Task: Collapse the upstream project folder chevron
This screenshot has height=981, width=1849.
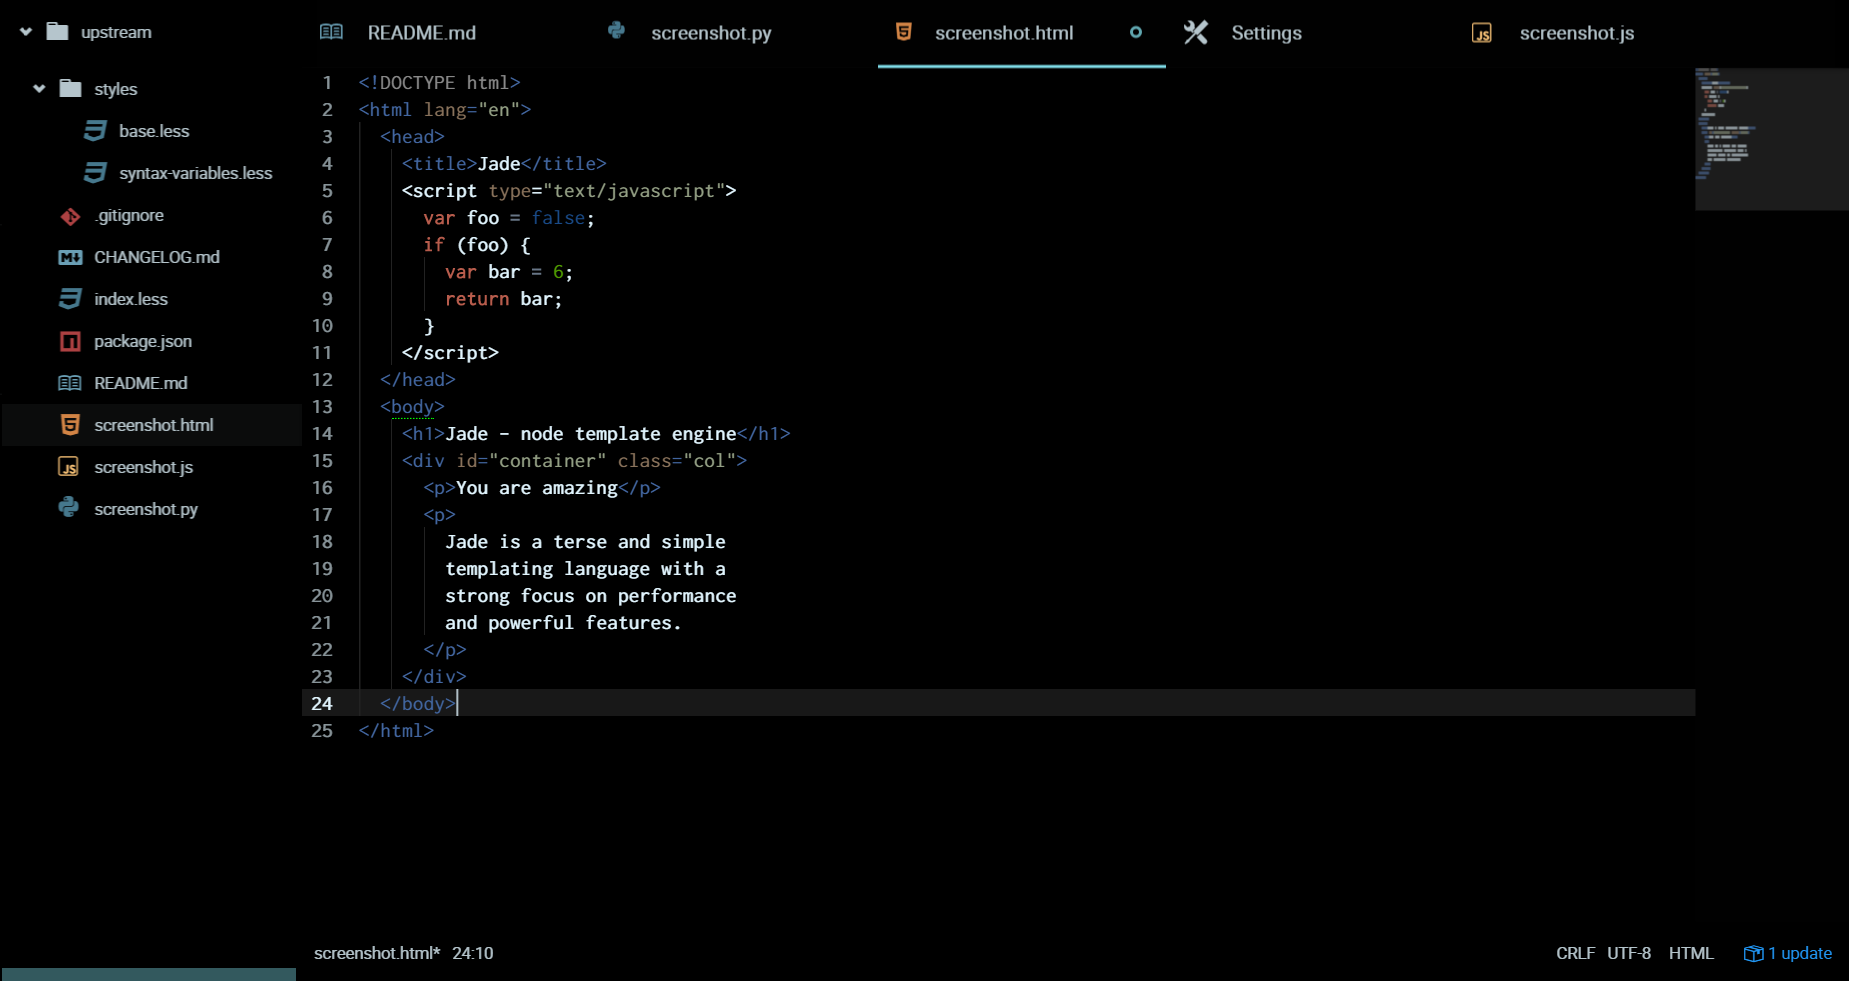Action: tap(26, 32)
